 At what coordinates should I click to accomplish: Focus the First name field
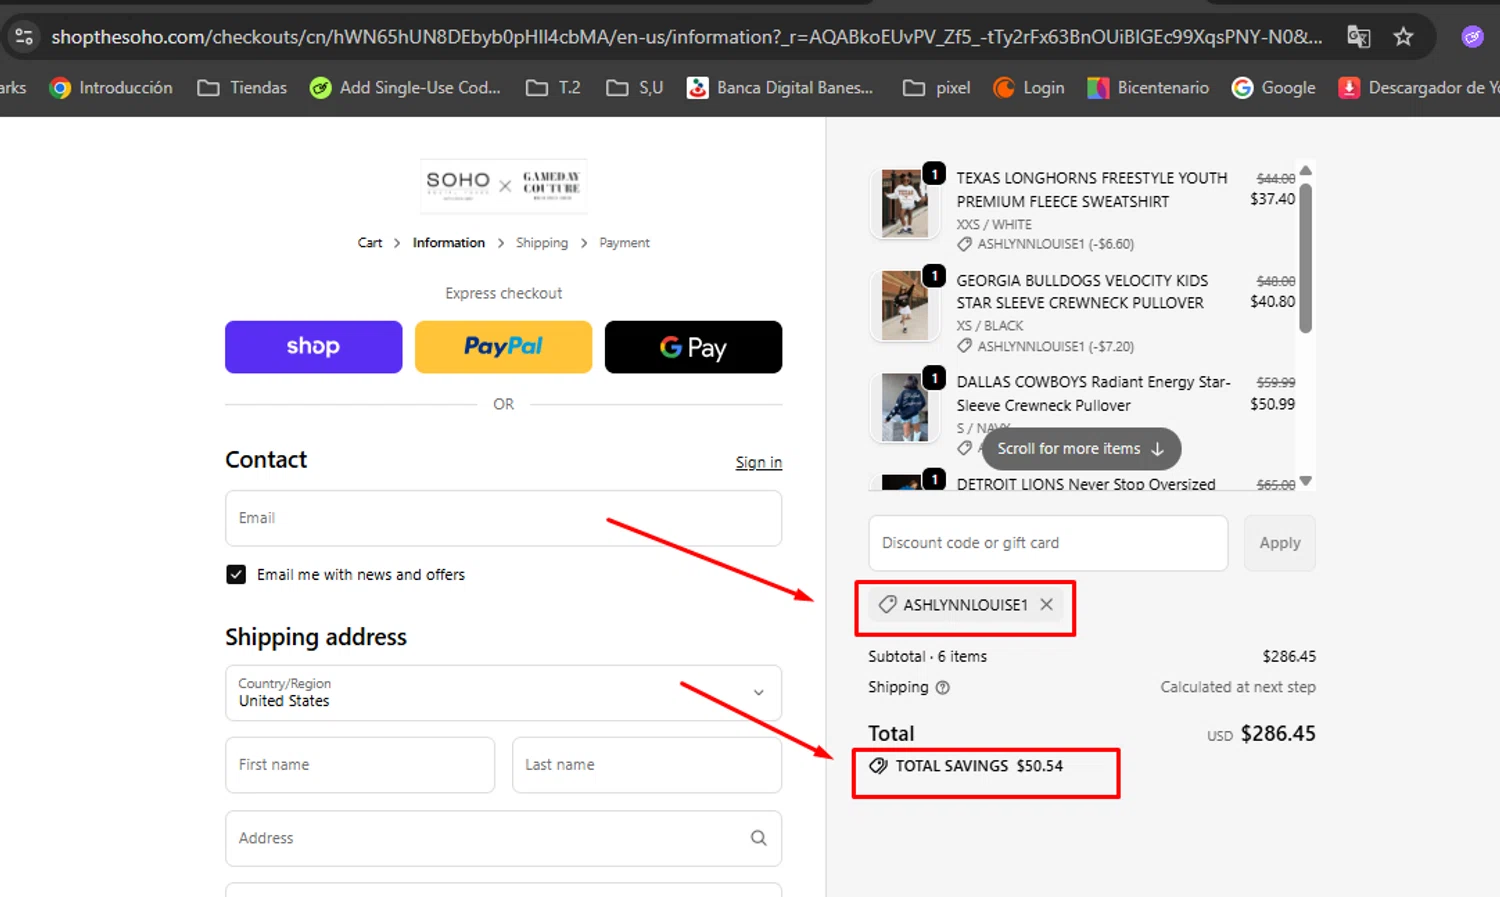360,765
